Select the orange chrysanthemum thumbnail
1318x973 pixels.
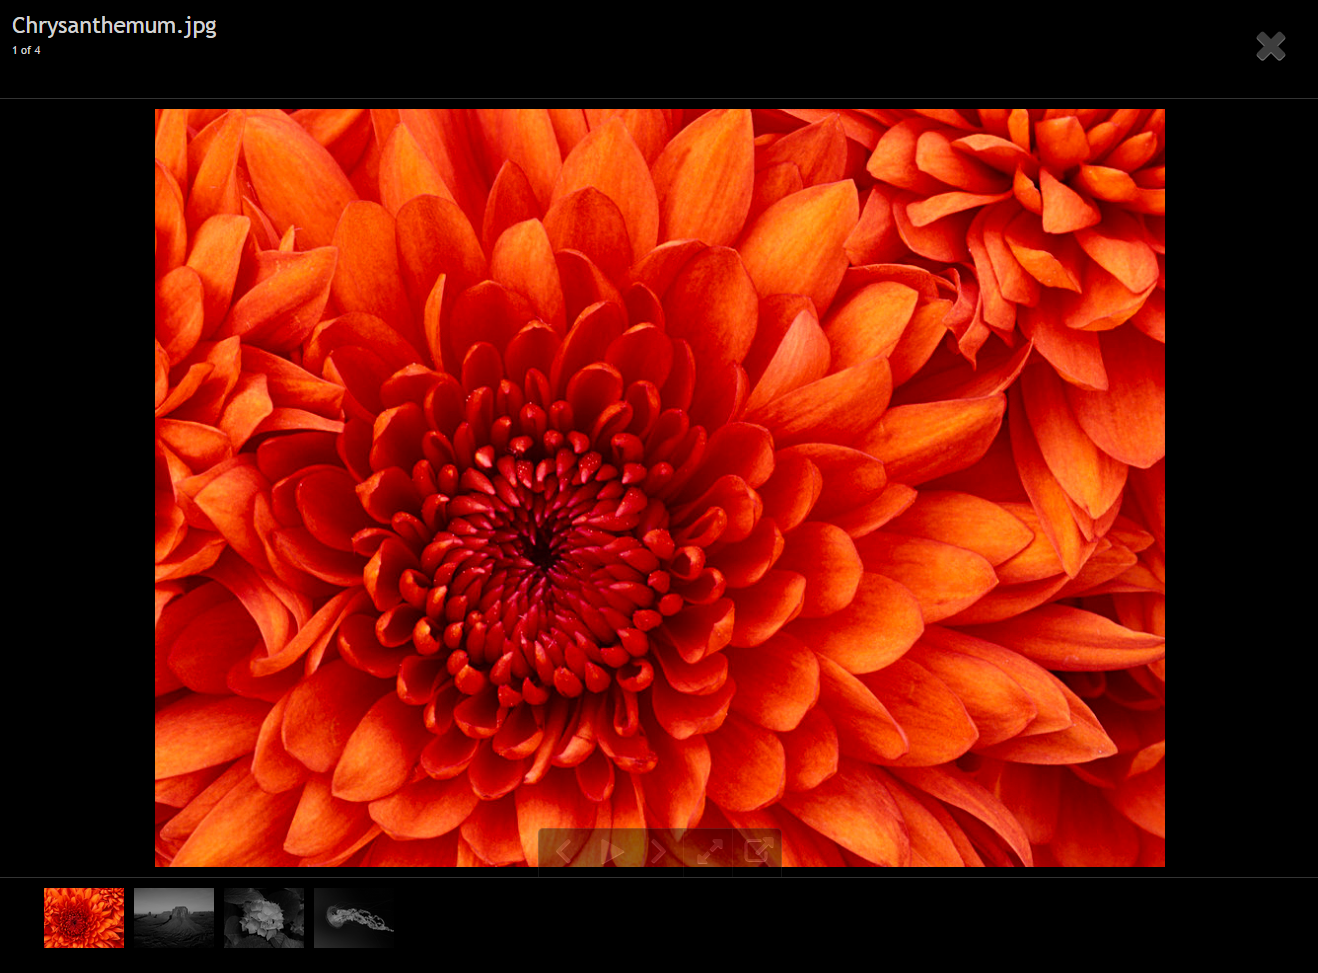84,917
